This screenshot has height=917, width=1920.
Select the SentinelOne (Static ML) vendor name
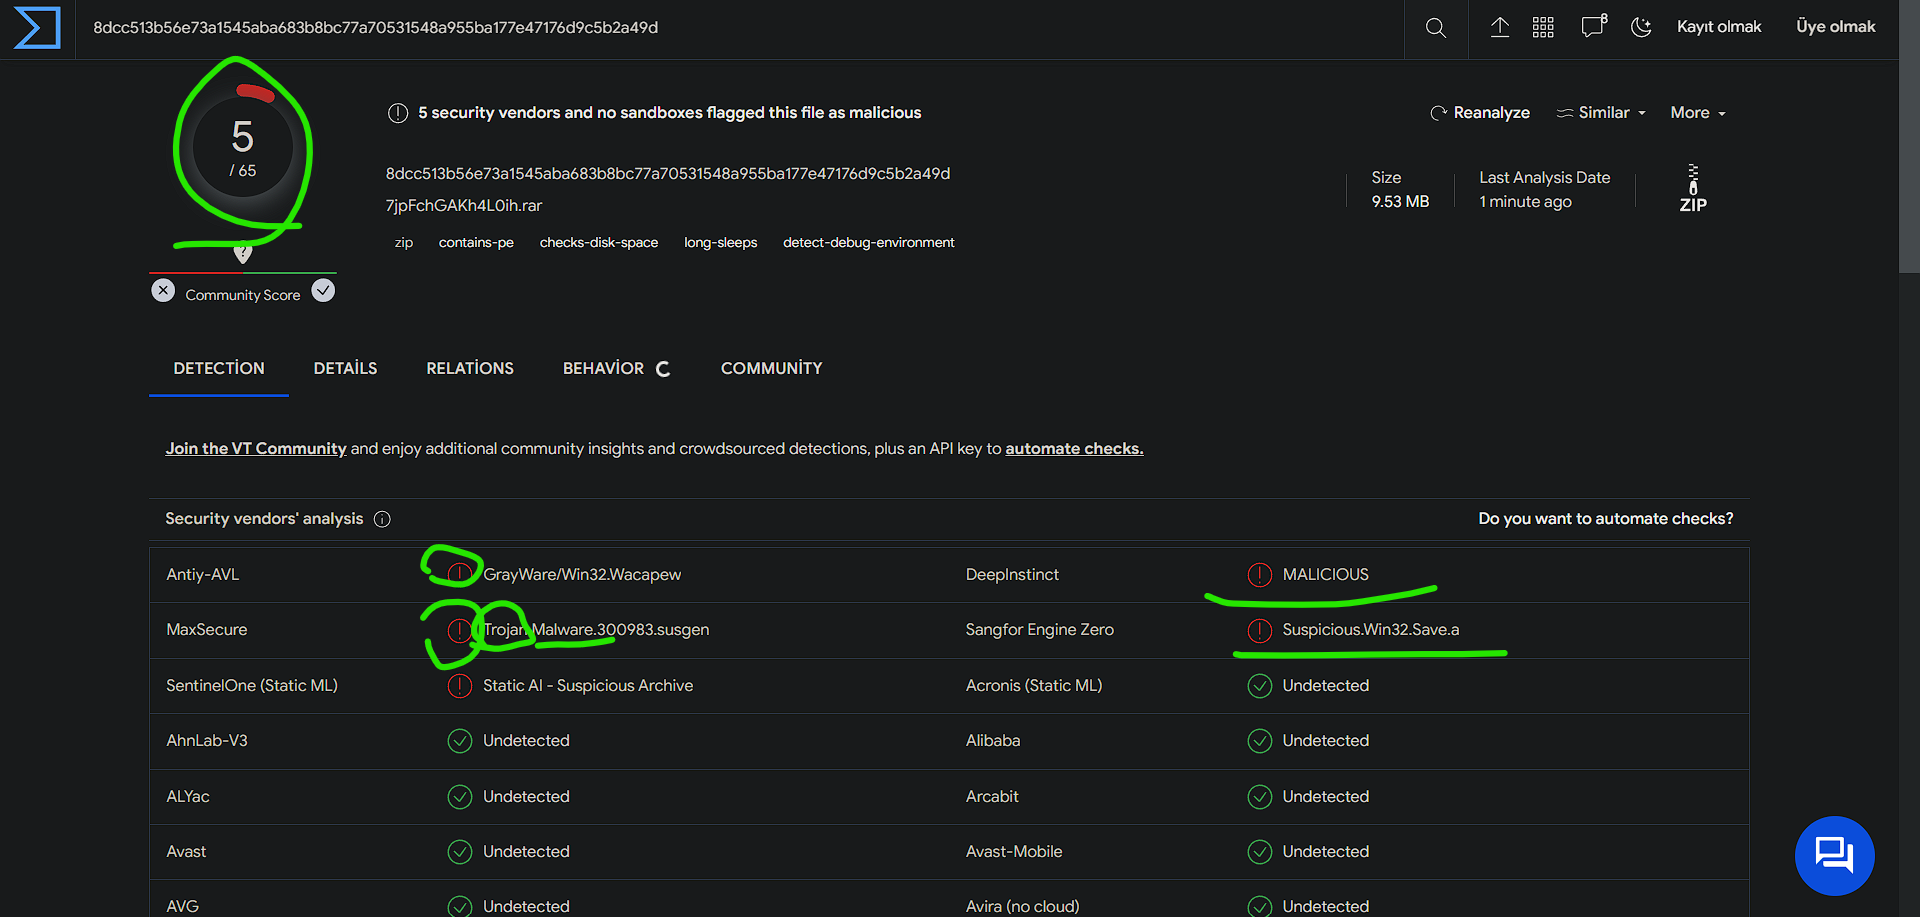[x=252, y=686]
